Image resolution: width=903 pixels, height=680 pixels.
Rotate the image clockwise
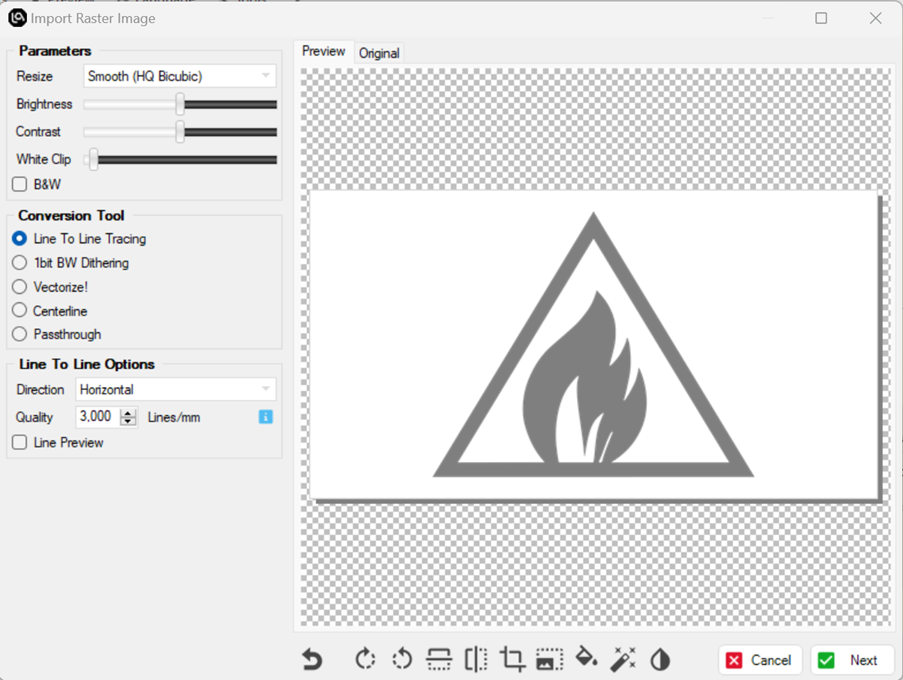[364, 659]
